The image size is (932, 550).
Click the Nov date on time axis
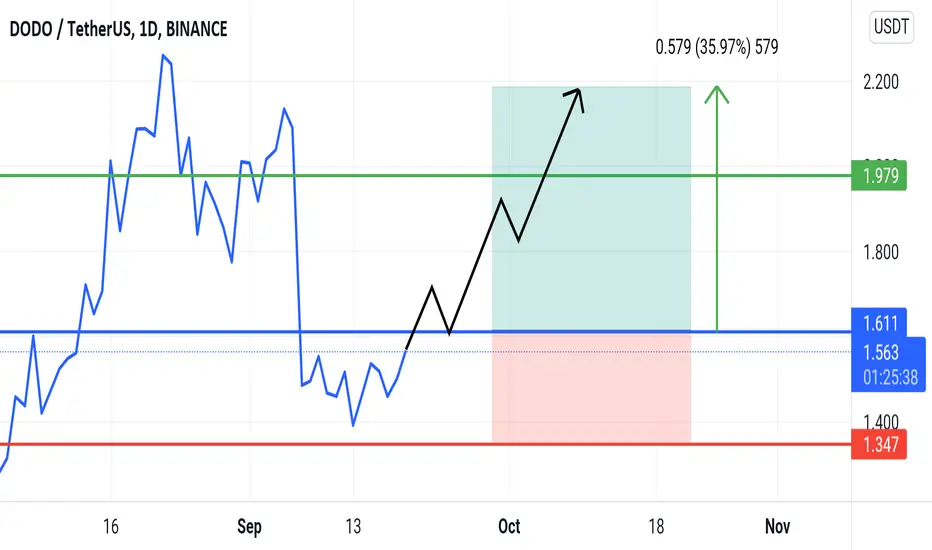777,526
